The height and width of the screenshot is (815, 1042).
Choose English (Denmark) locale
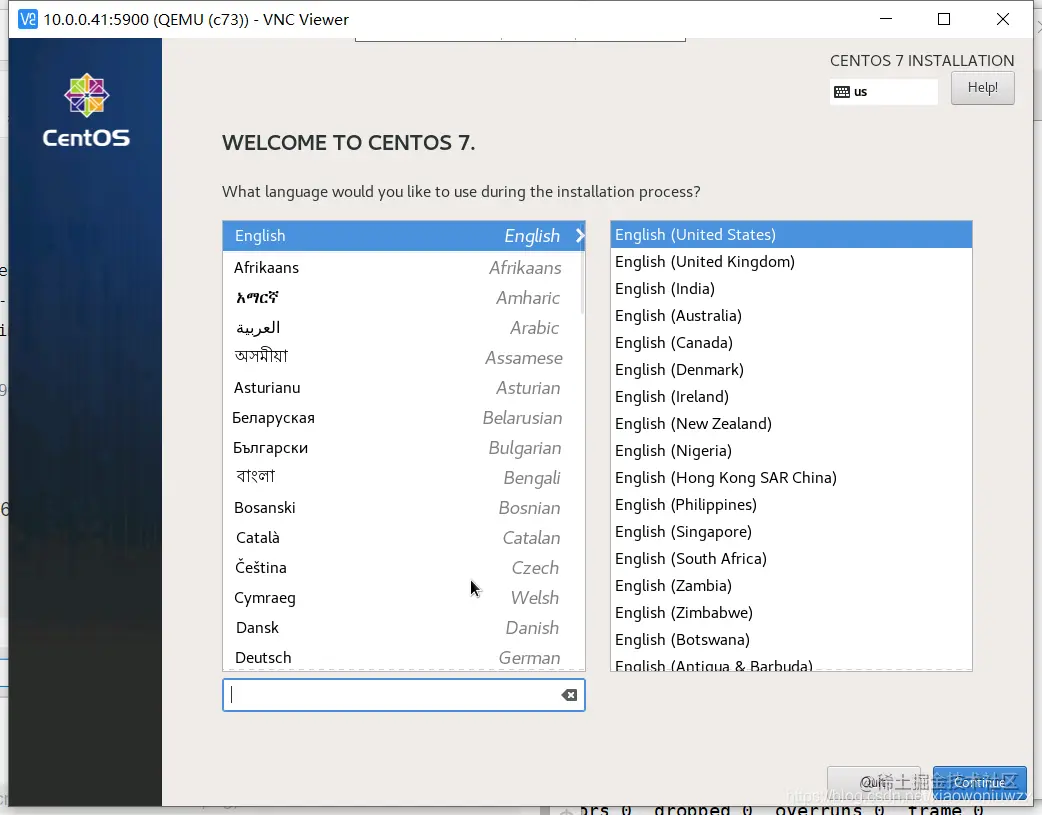791,370
